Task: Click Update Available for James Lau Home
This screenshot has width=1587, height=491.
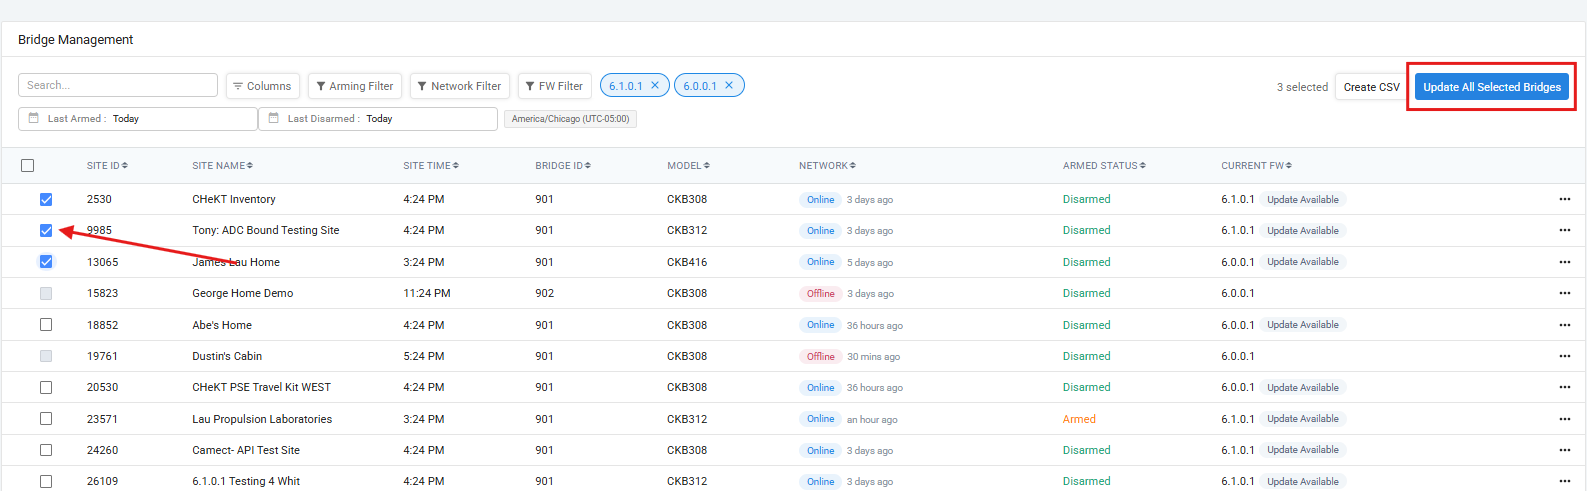Action: coord(1303,262)
